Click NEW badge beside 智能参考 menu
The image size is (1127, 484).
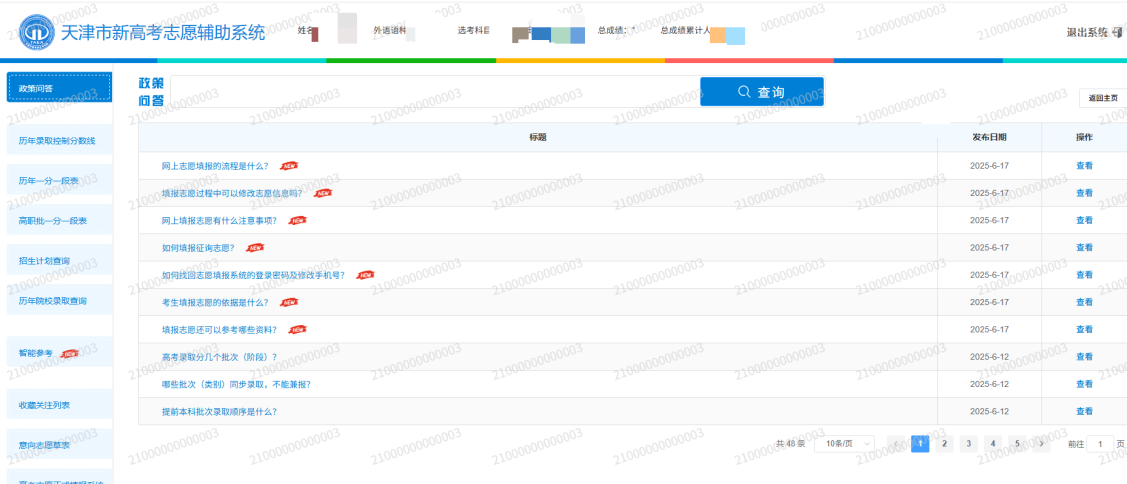coord(70,353)
